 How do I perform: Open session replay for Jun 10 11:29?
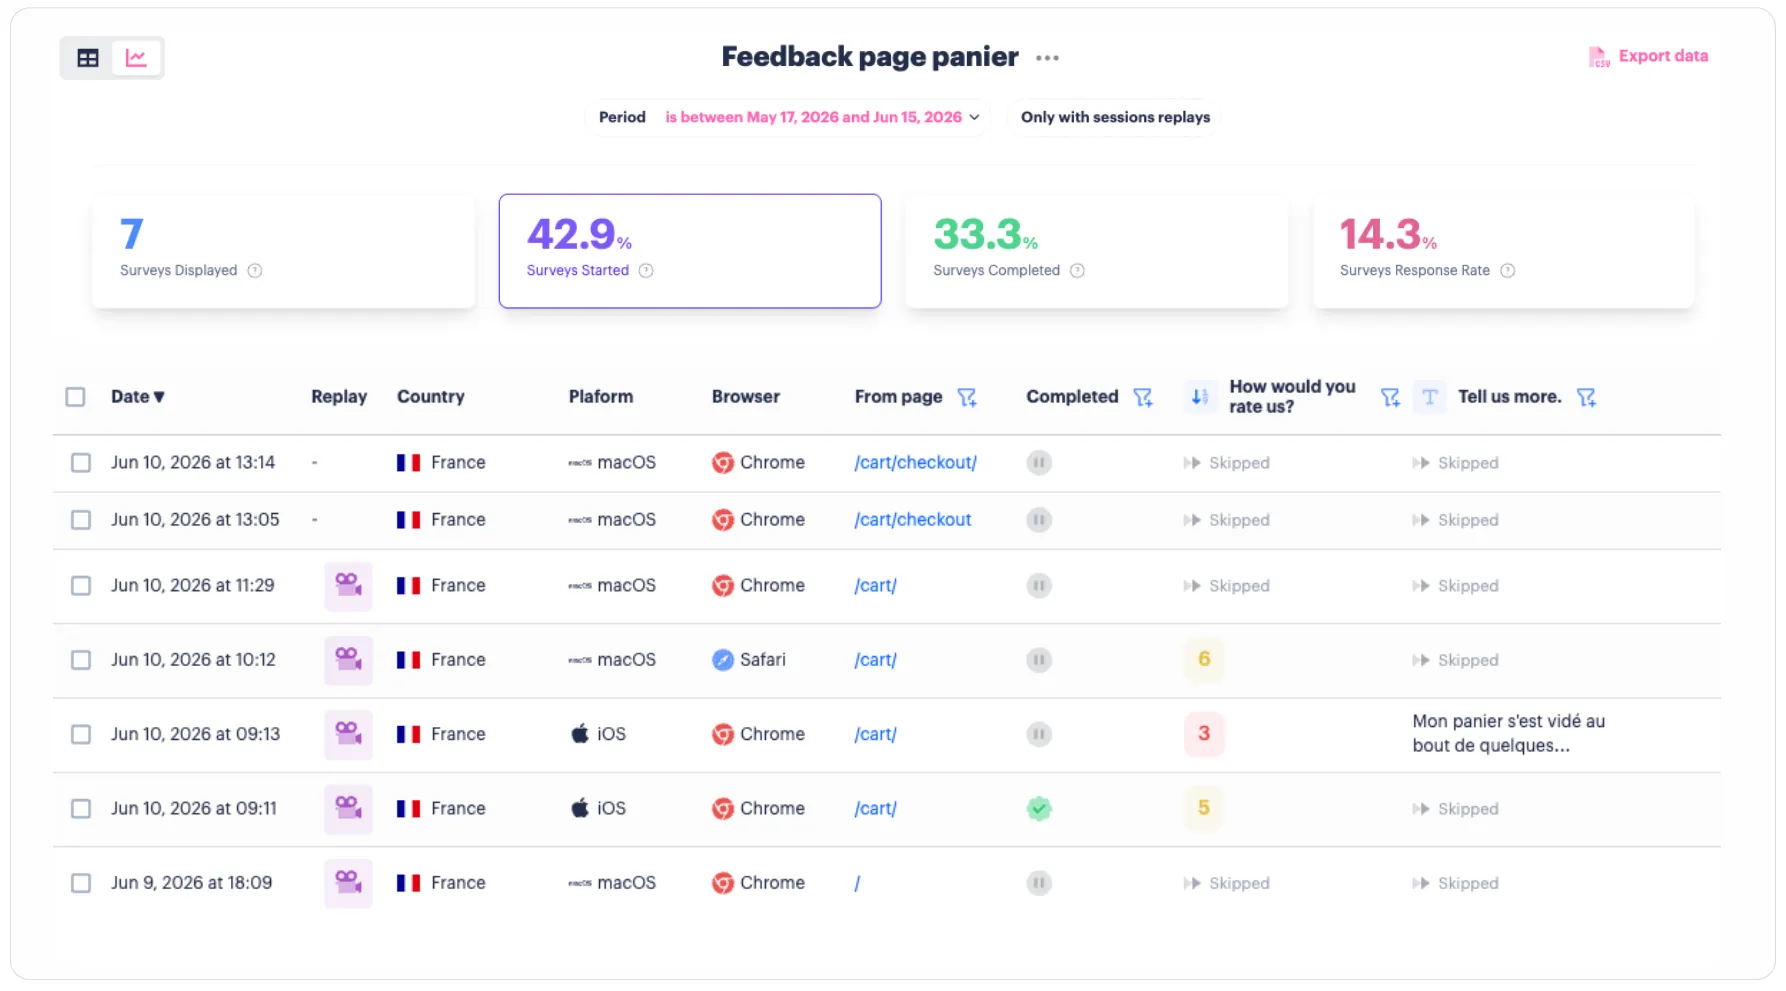[348, 586]
